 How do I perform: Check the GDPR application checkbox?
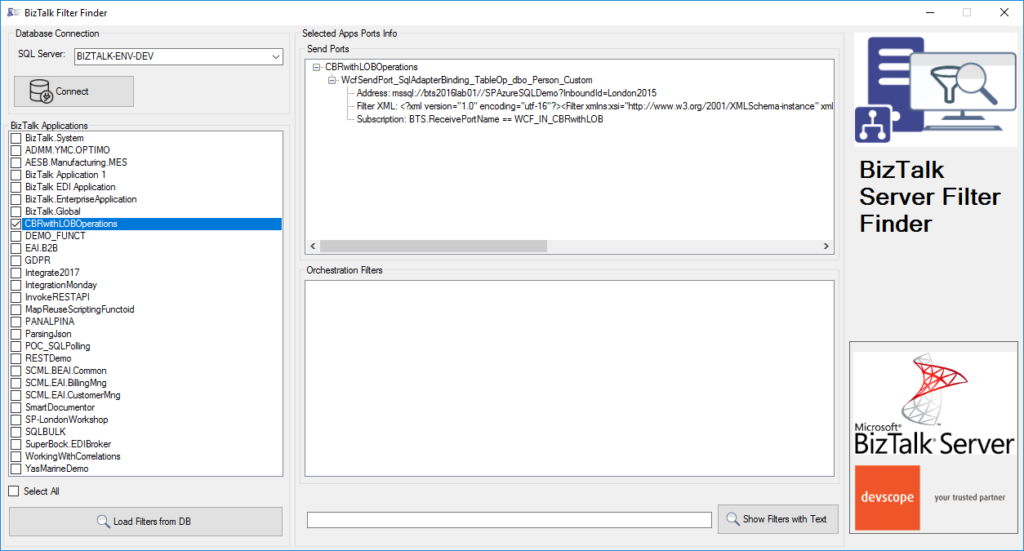point(16,260)
